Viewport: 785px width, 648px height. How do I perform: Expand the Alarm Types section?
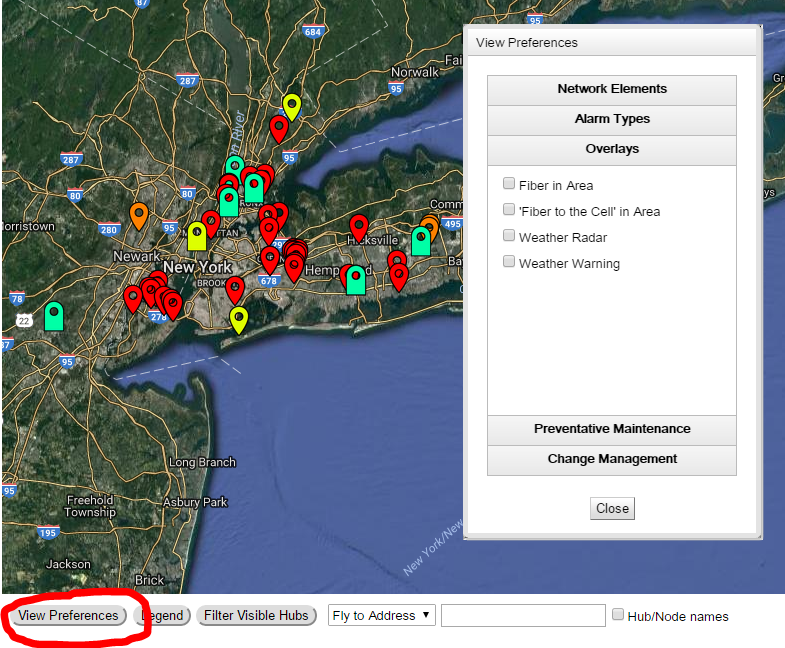coord(611,119)
